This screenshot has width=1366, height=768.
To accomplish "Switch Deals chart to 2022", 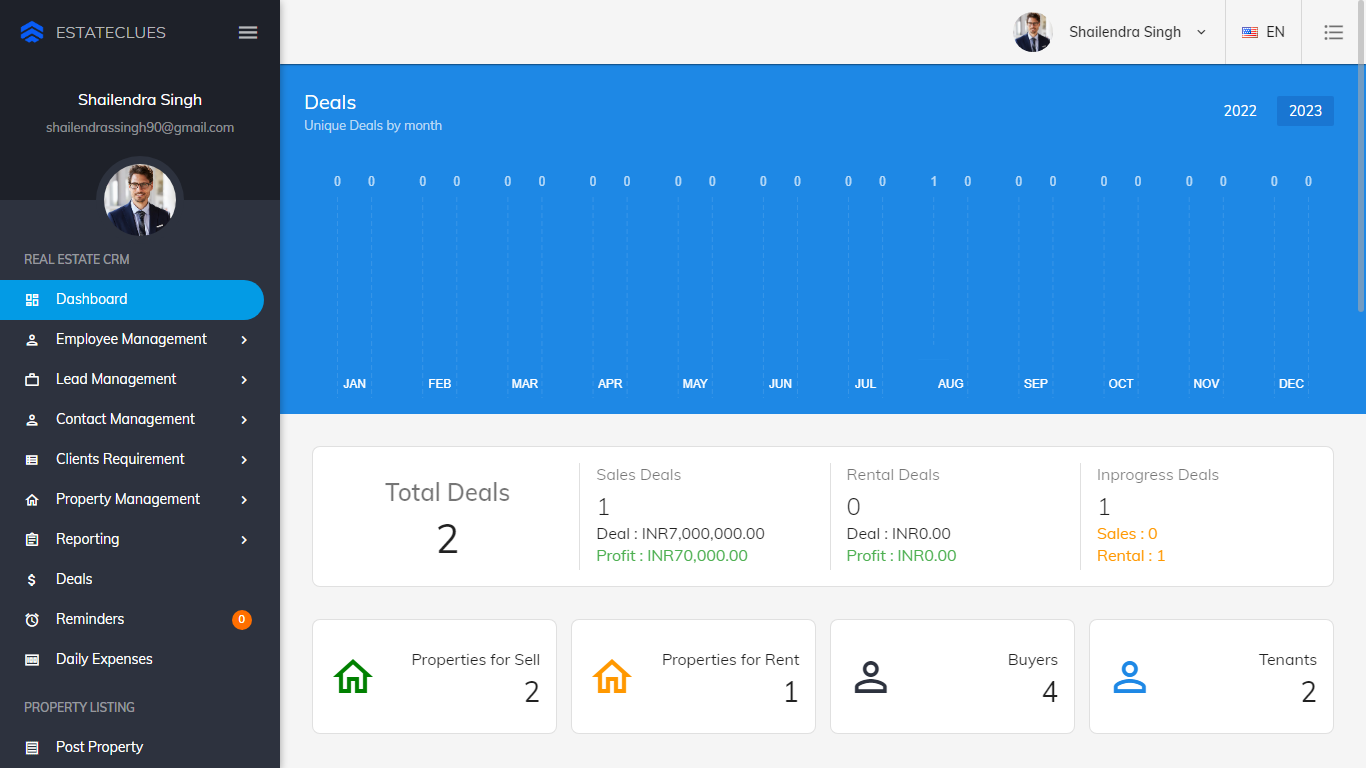I will (1240, 111).
